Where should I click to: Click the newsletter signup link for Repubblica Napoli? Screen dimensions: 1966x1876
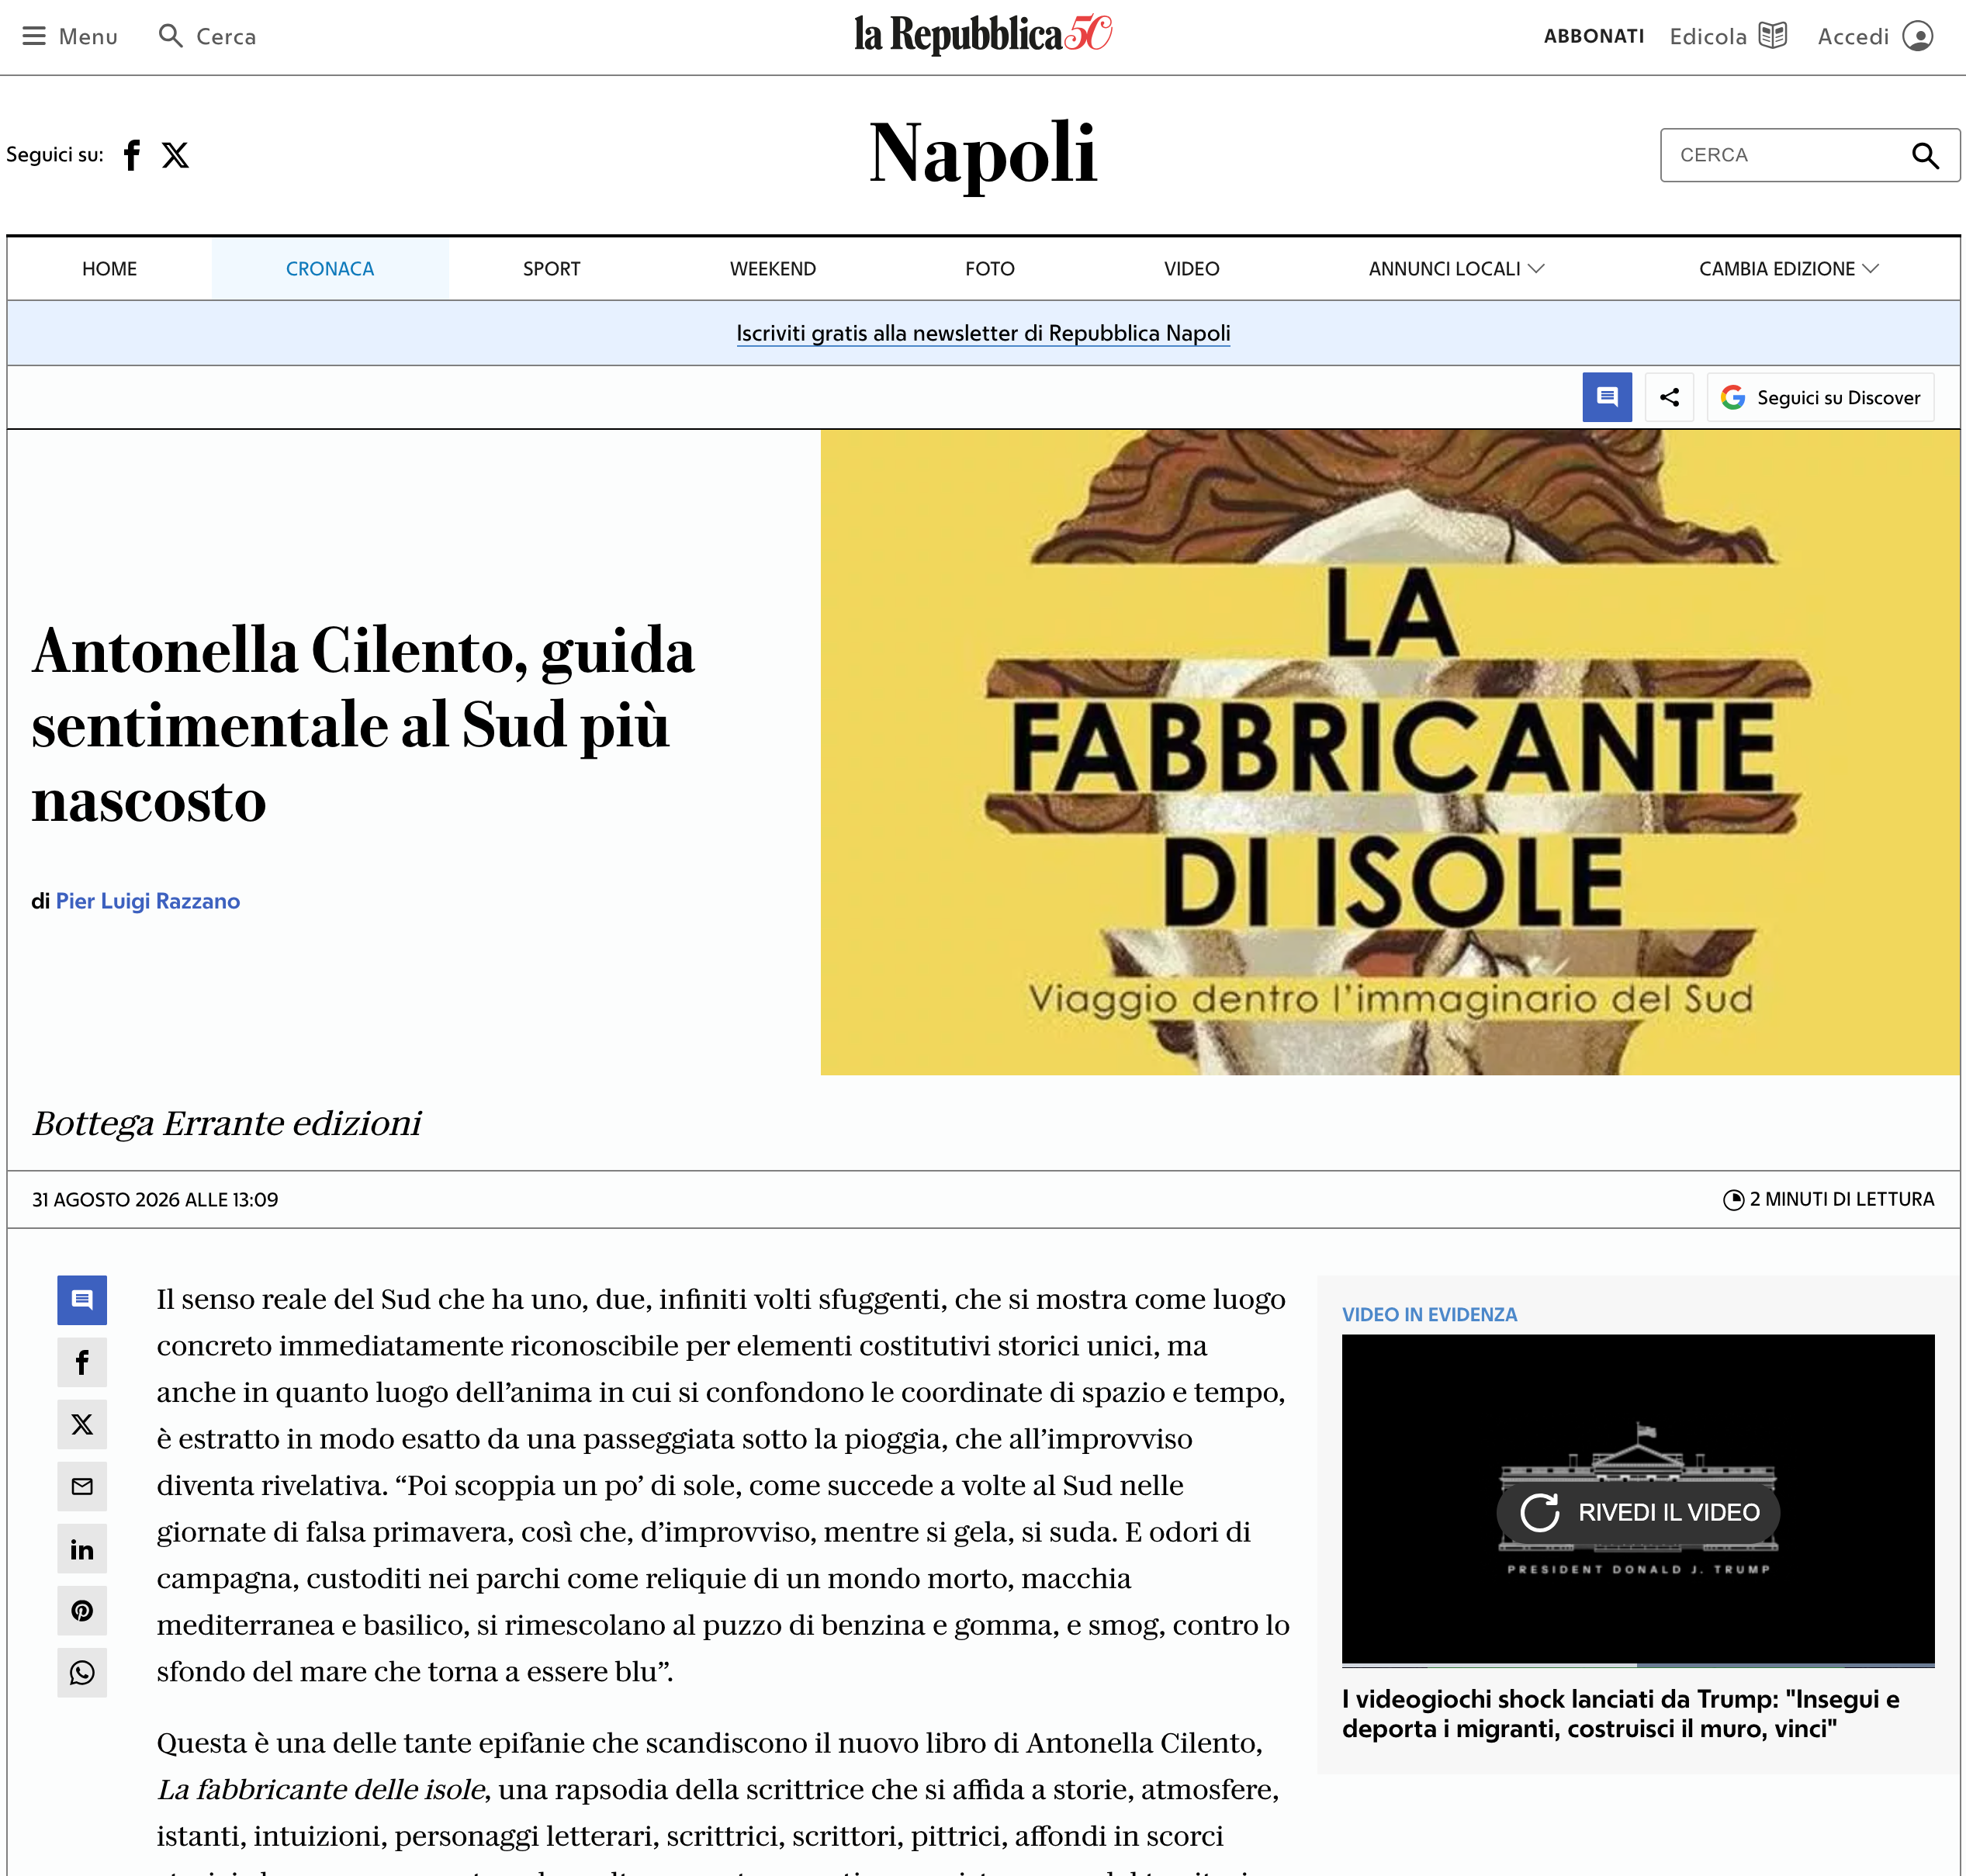(983, 333)
